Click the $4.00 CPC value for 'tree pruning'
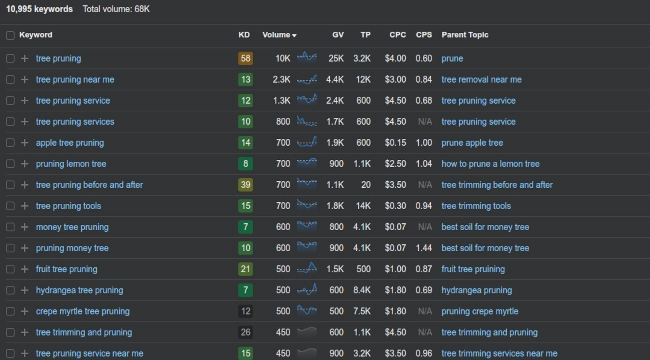Image resolution: width=650 pixels, height=360 pixels. point(395,58)
